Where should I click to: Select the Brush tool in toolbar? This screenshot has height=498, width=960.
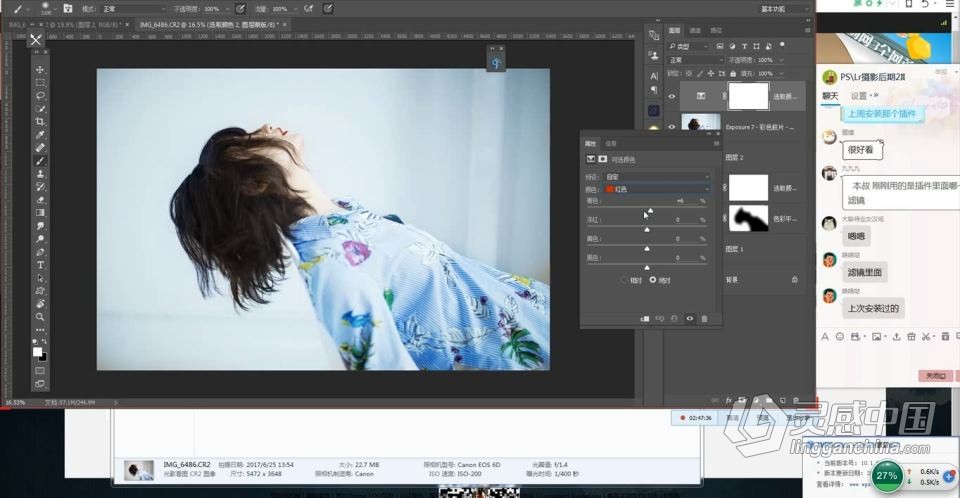(40, 160)
